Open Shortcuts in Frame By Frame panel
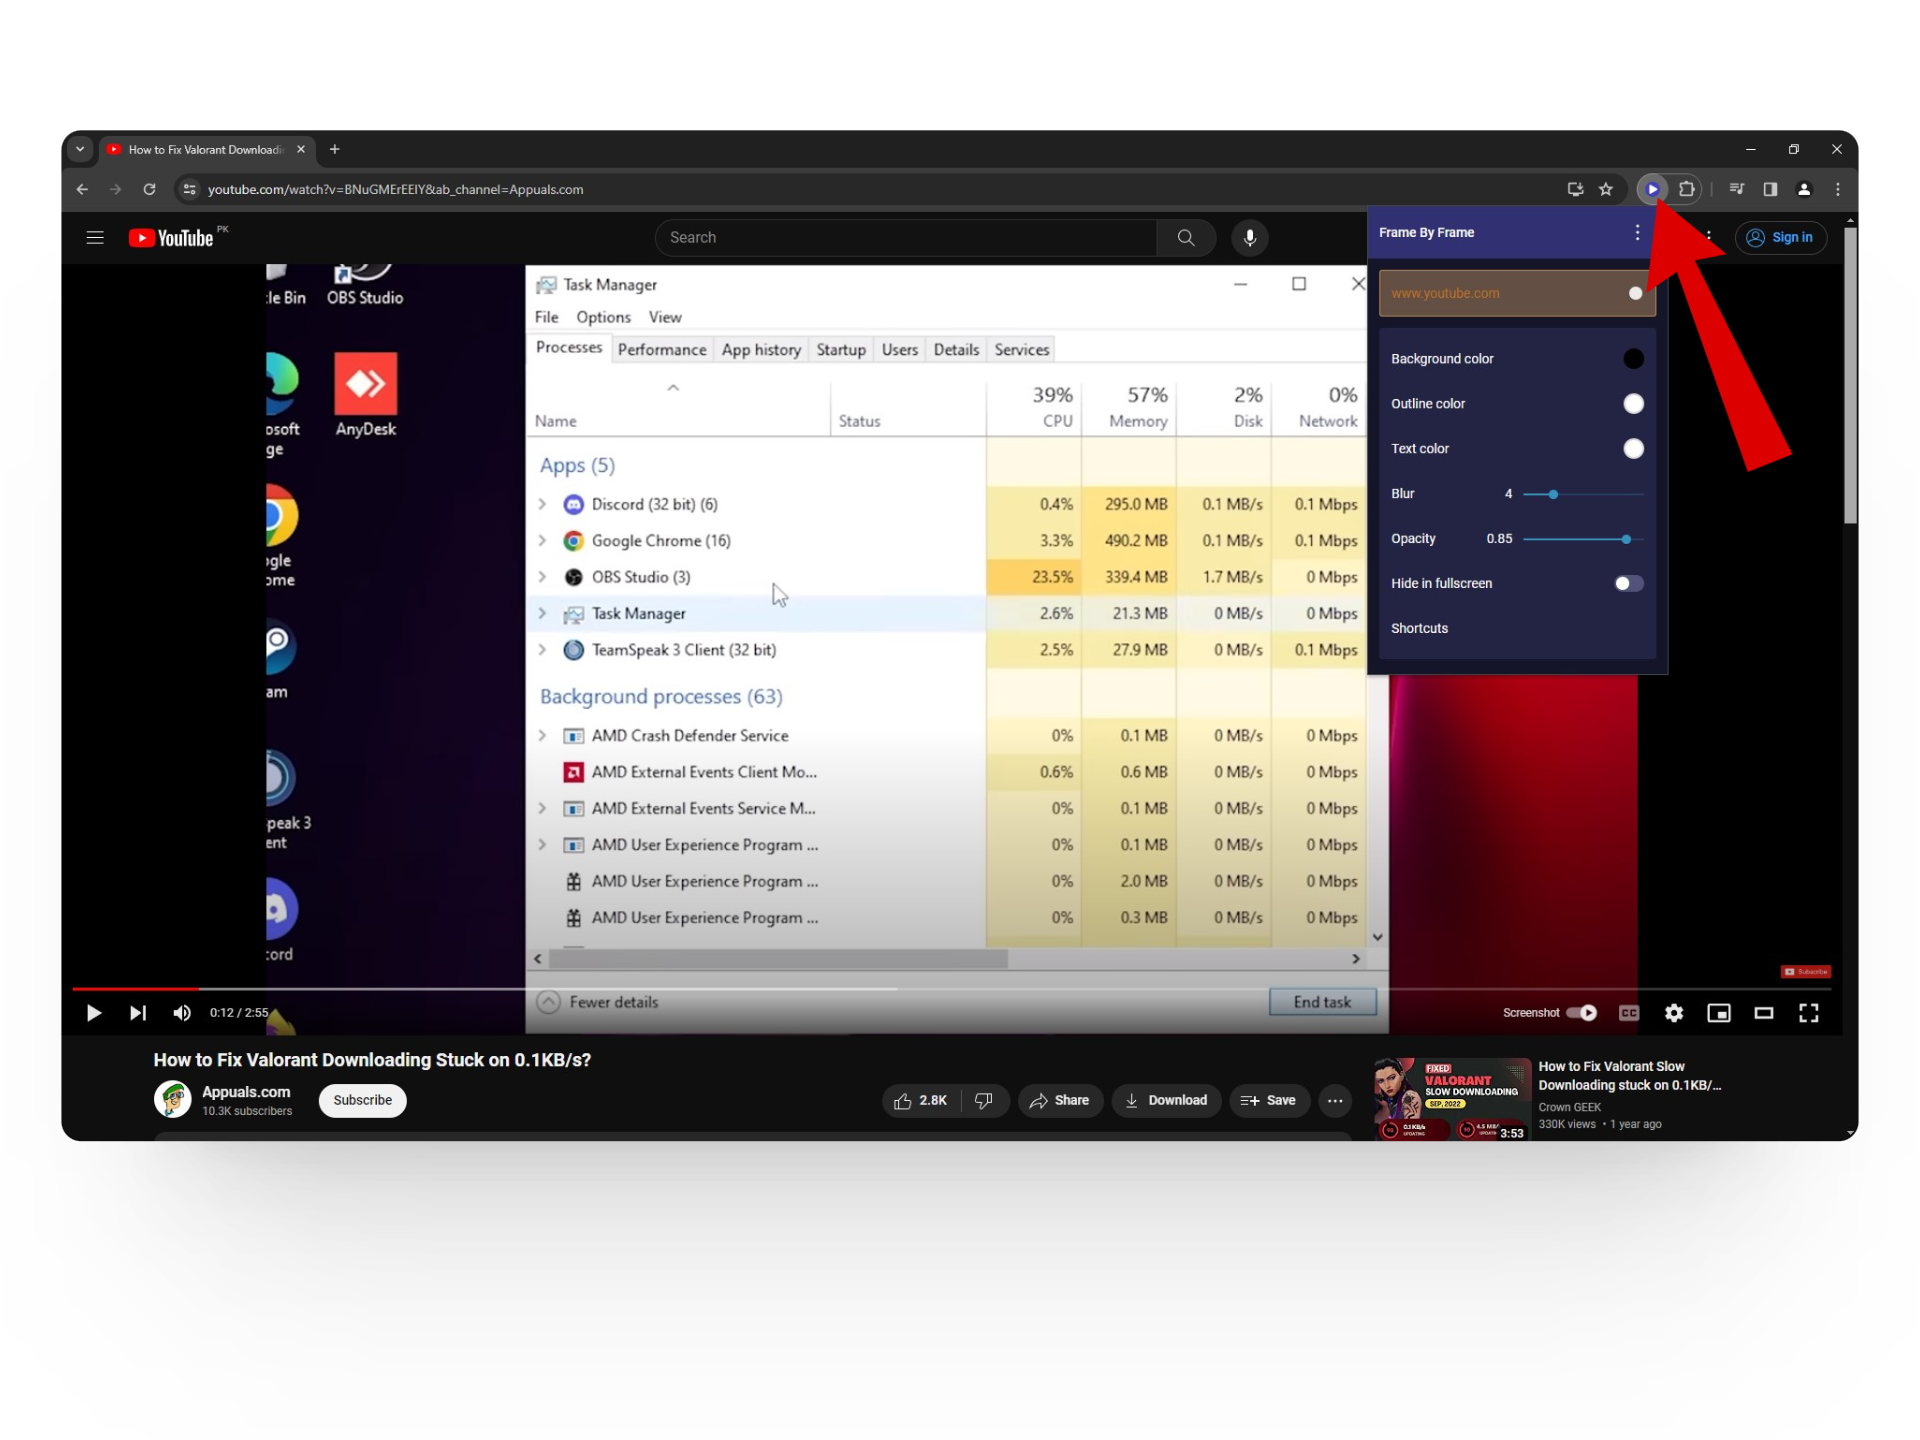 pyautogui.click(x=1419, y=628)
